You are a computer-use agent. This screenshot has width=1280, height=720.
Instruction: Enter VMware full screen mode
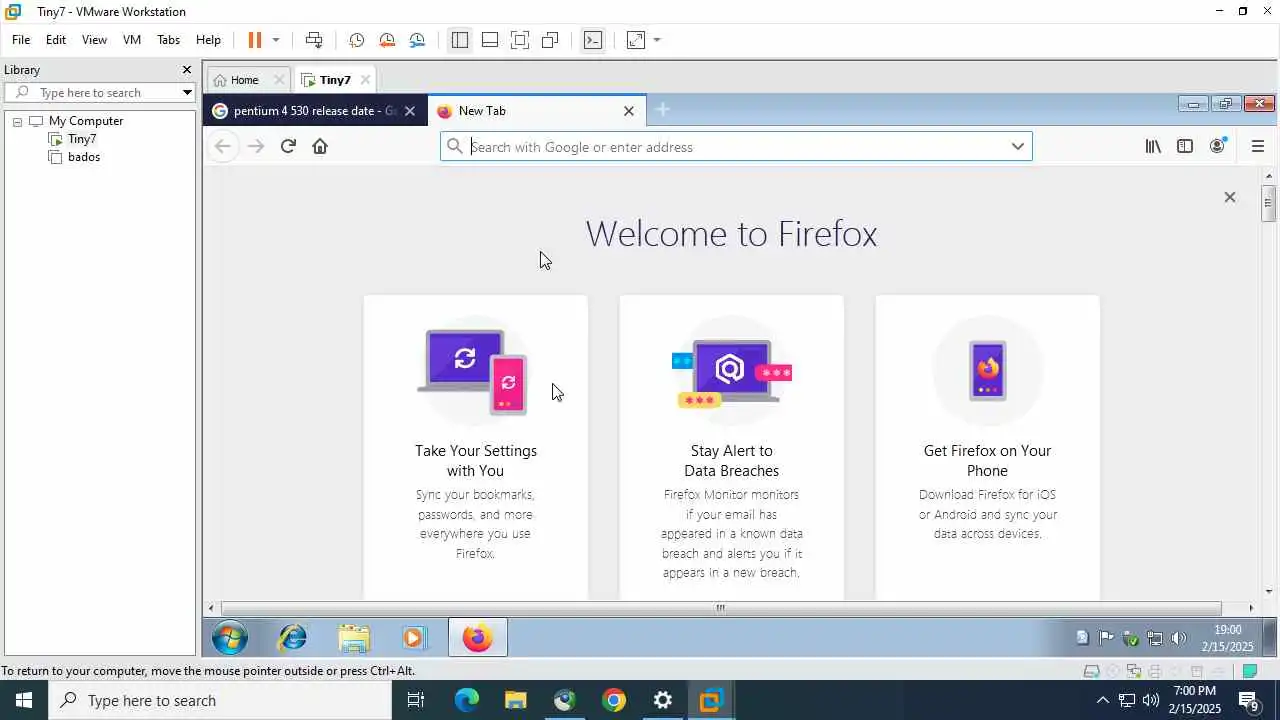point(520,40)
